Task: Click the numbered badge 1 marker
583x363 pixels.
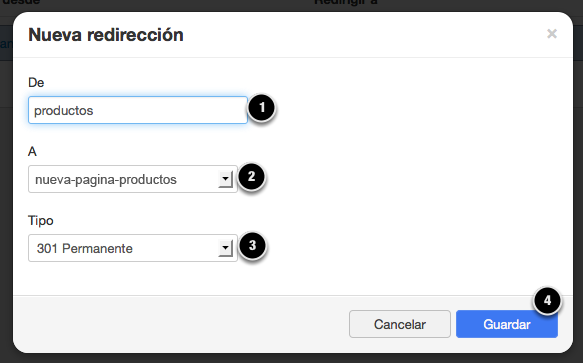Action: coord(262,108)
